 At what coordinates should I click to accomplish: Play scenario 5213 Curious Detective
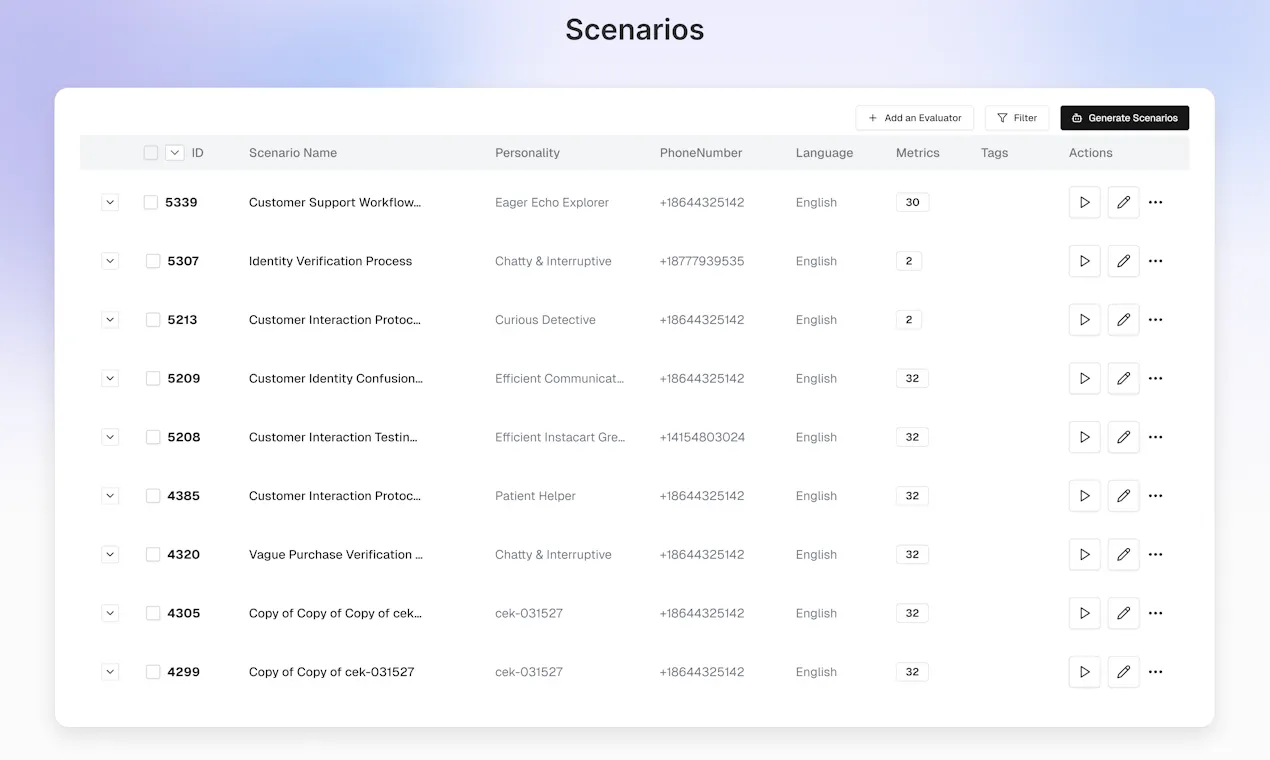tap(1084, 320)
